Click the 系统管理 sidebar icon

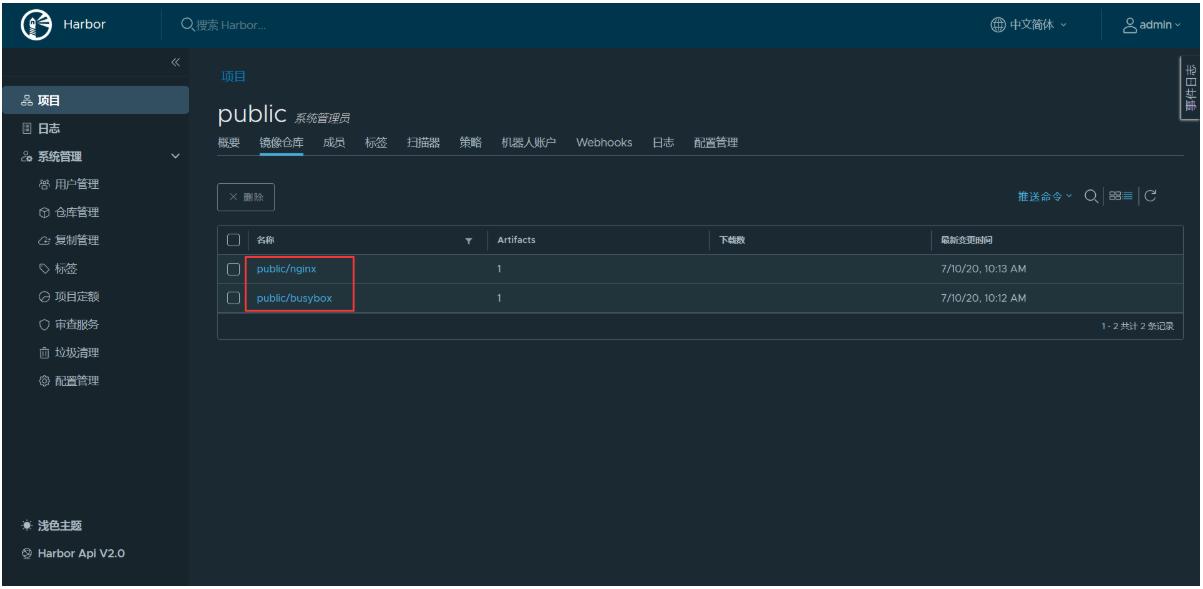[27, 157]
